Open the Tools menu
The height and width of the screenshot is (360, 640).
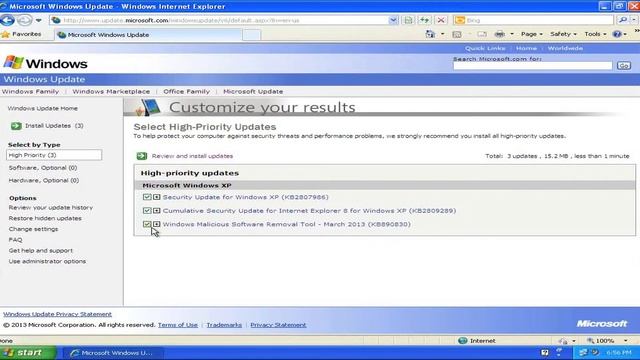[x=595, y=34]
